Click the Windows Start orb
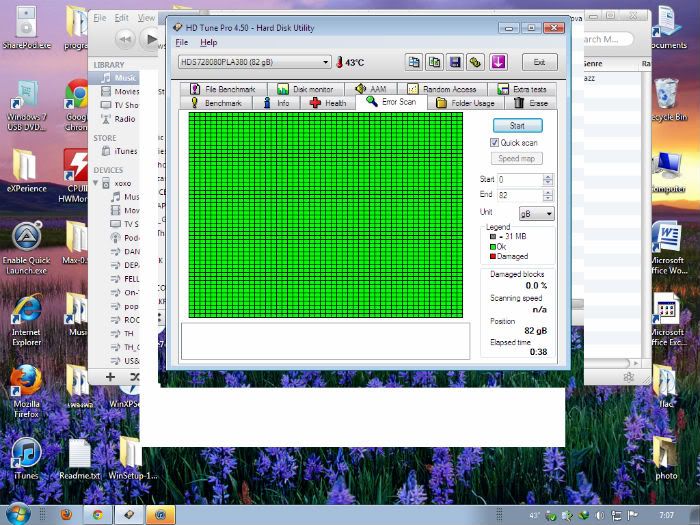700x525 pixels. click(17, 514)
